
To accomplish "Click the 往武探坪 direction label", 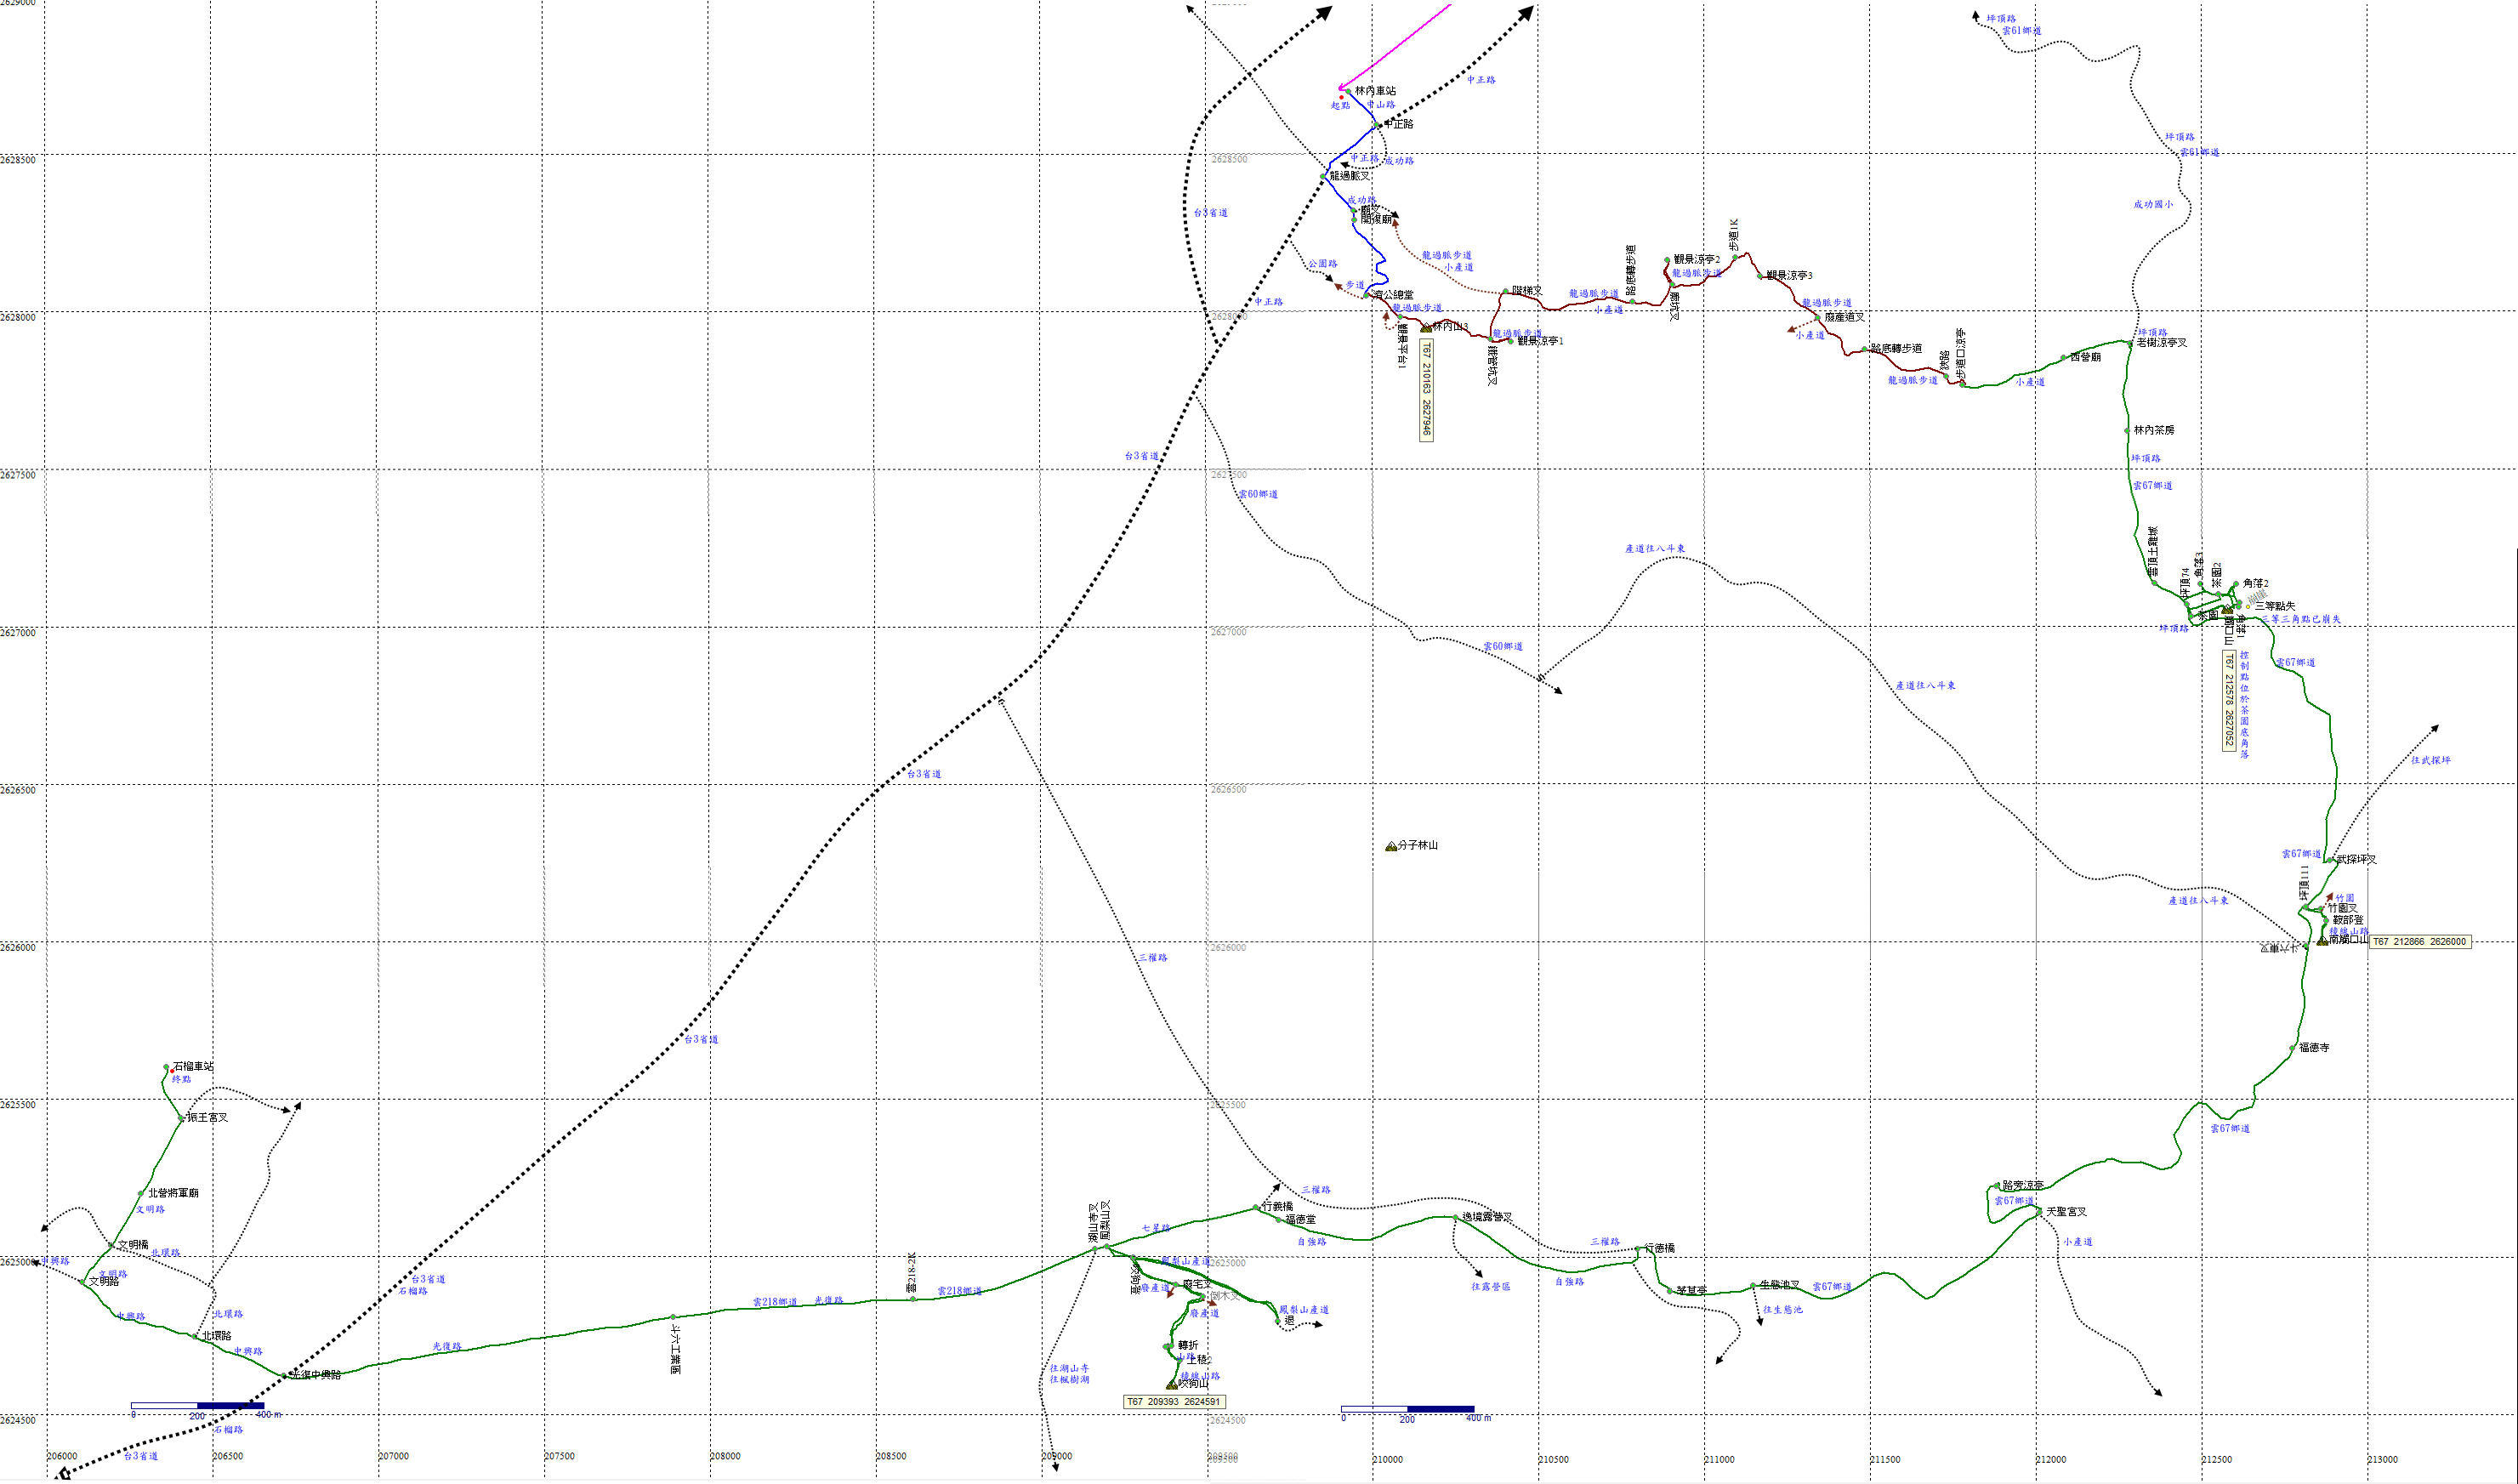I will coord(2430,760).
